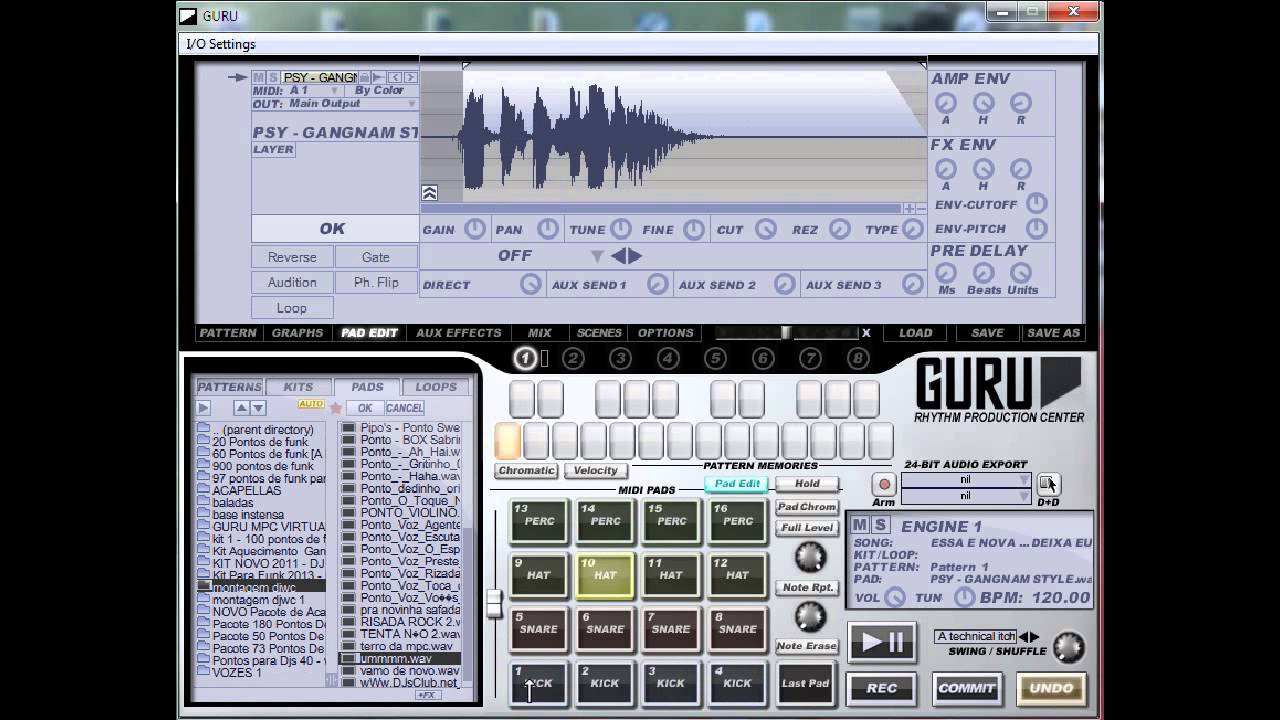
Task: Select the LOOPS browser tab
Action: pyautogui.click(x=436, y=387)
